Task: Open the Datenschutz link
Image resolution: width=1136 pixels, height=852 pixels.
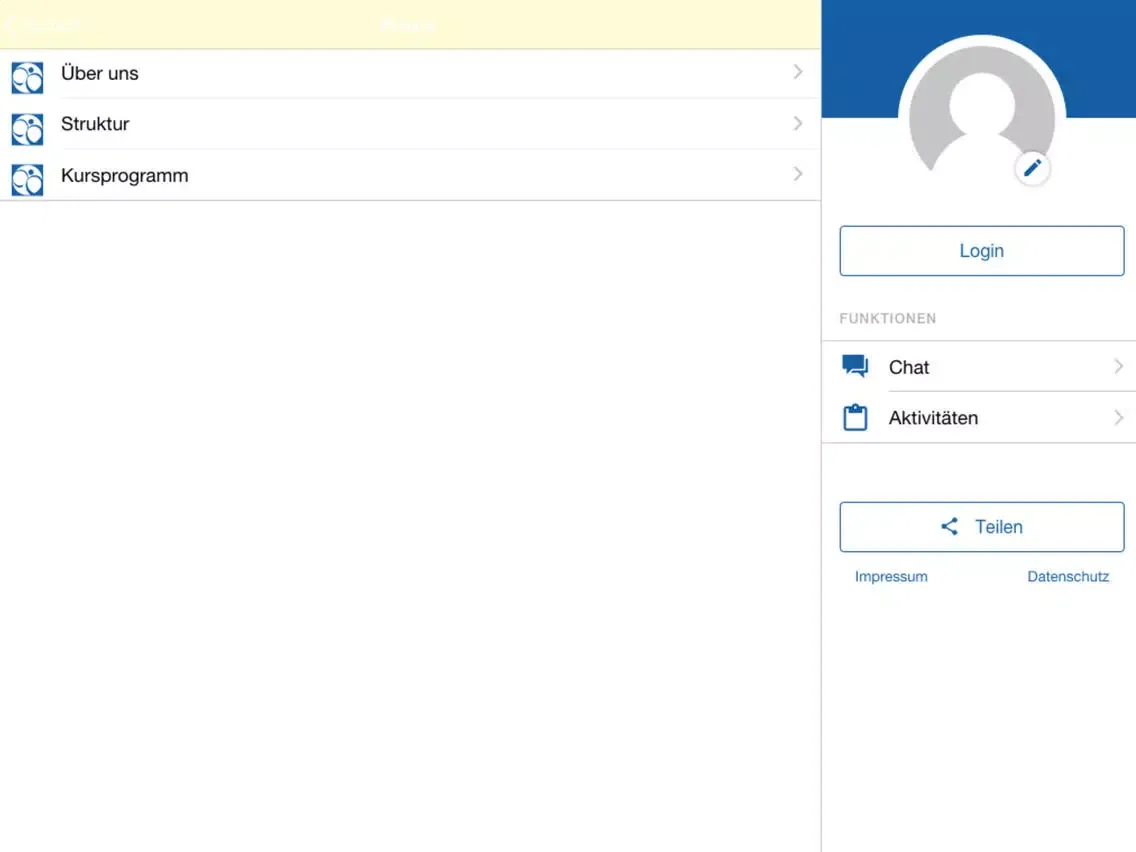Action: point(1068,577)
